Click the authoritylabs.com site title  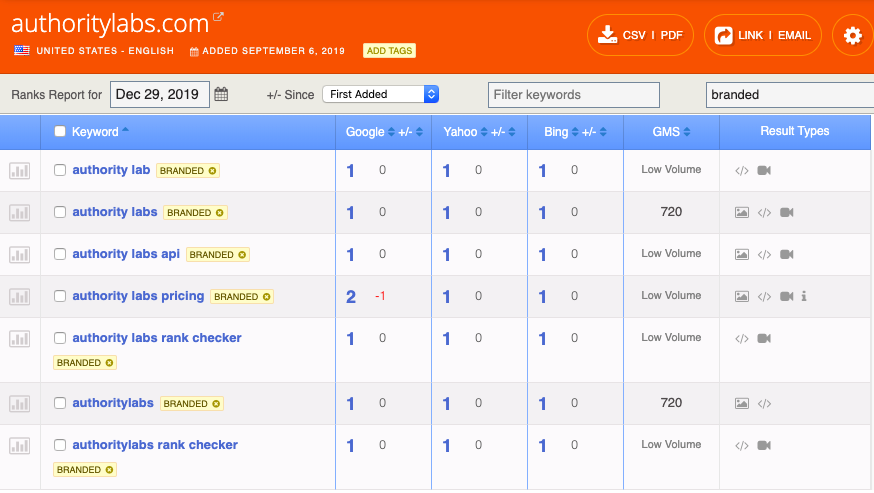(x=110, y=23)
